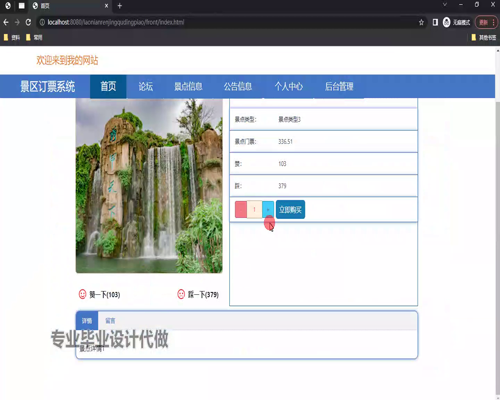Open the 公告信息 navigation item

coord(238,87)
